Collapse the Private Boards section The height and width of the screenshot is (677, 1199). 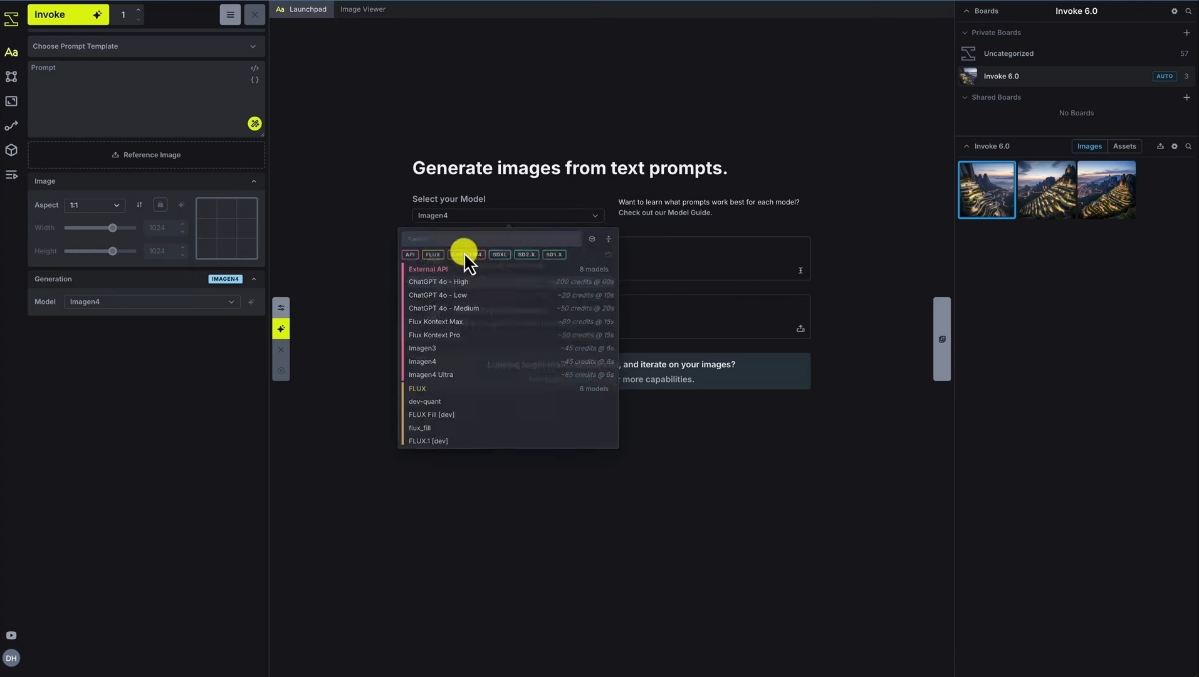pyautogui.click(x=966, y=33)
